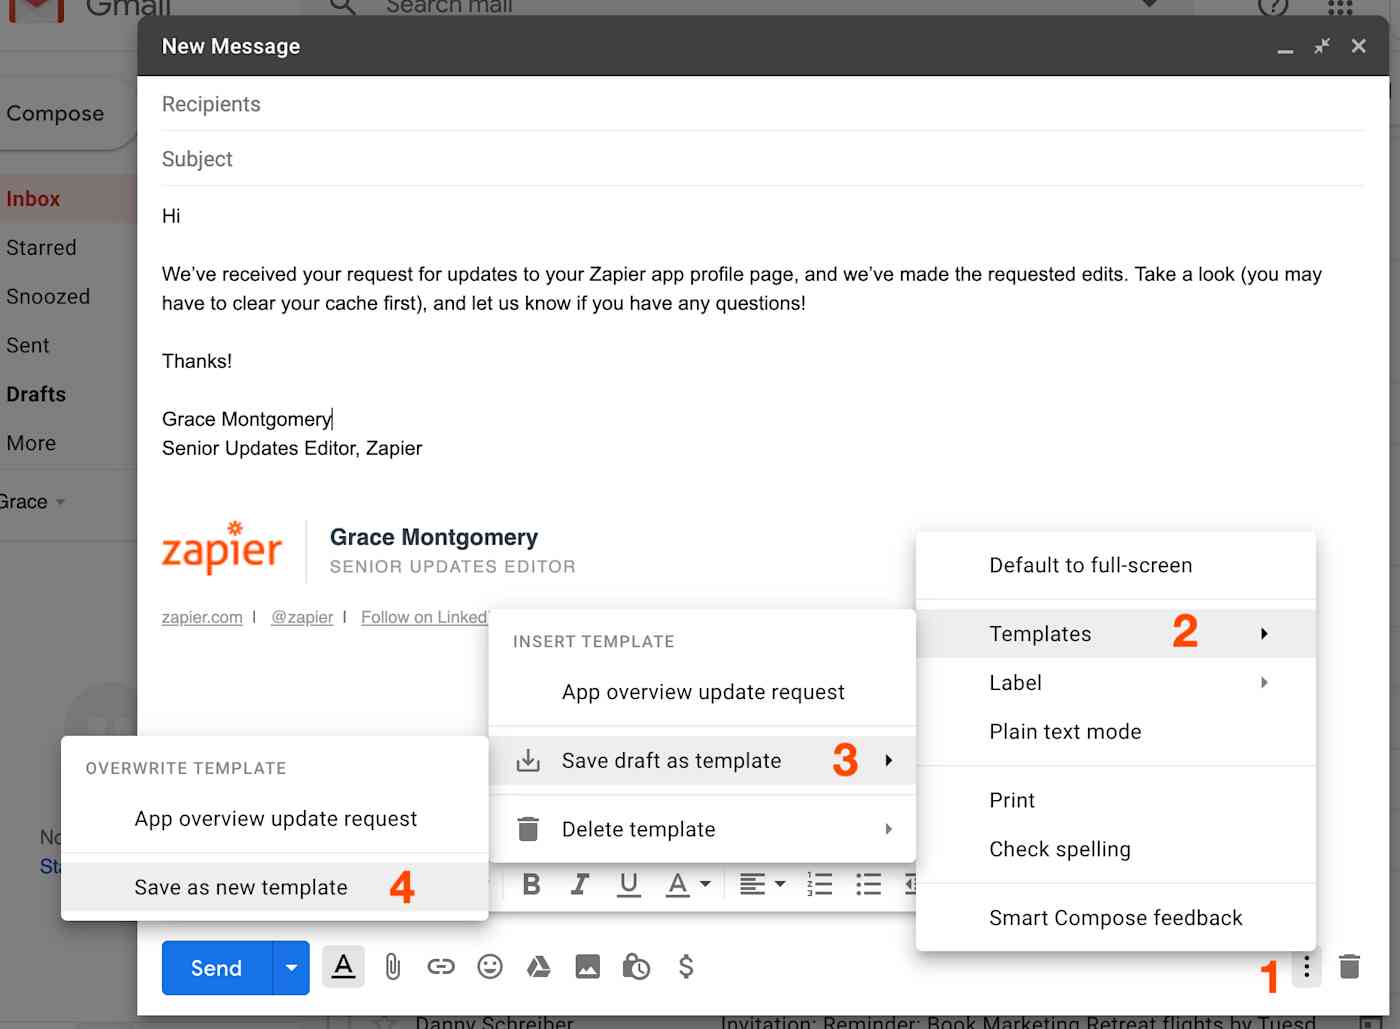Toggle underline formatting
The height and width of the screenshot is (1029, 1400).
pyautogui.click(x=628, y=884)
